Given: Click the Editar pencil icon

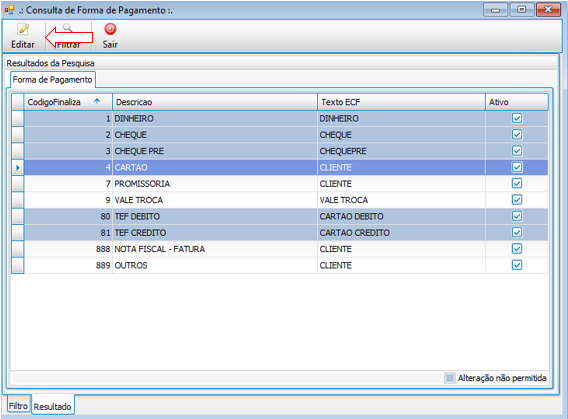Looking at the screenshot, I should 23,29.
